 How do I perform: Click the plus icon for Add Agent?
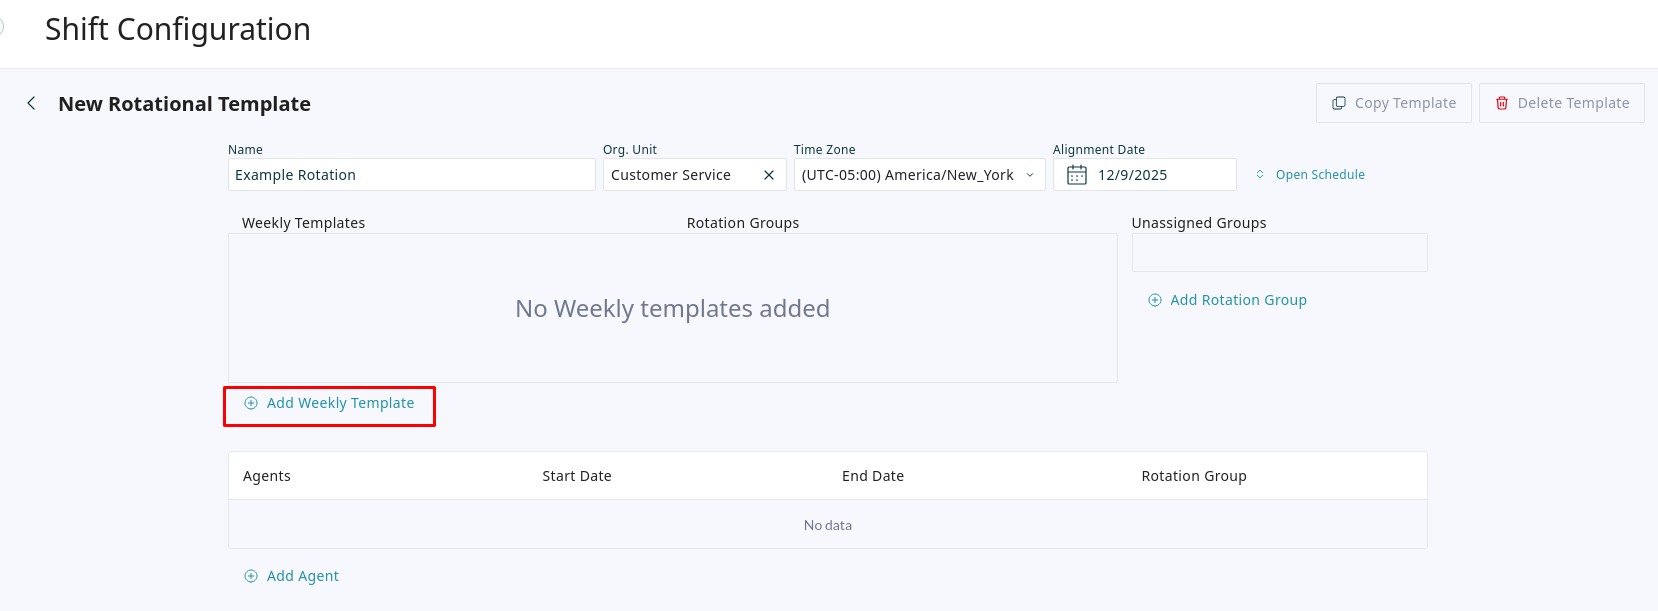coord(251,576)
